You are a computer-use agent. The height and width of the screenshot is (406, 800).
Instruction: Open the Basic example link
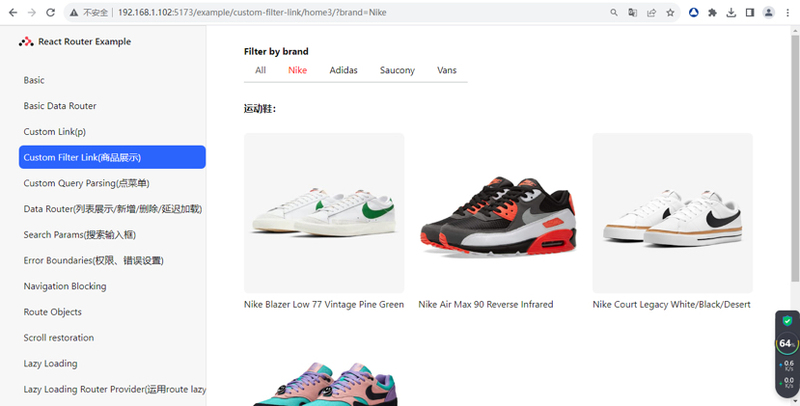click(112, 80)
